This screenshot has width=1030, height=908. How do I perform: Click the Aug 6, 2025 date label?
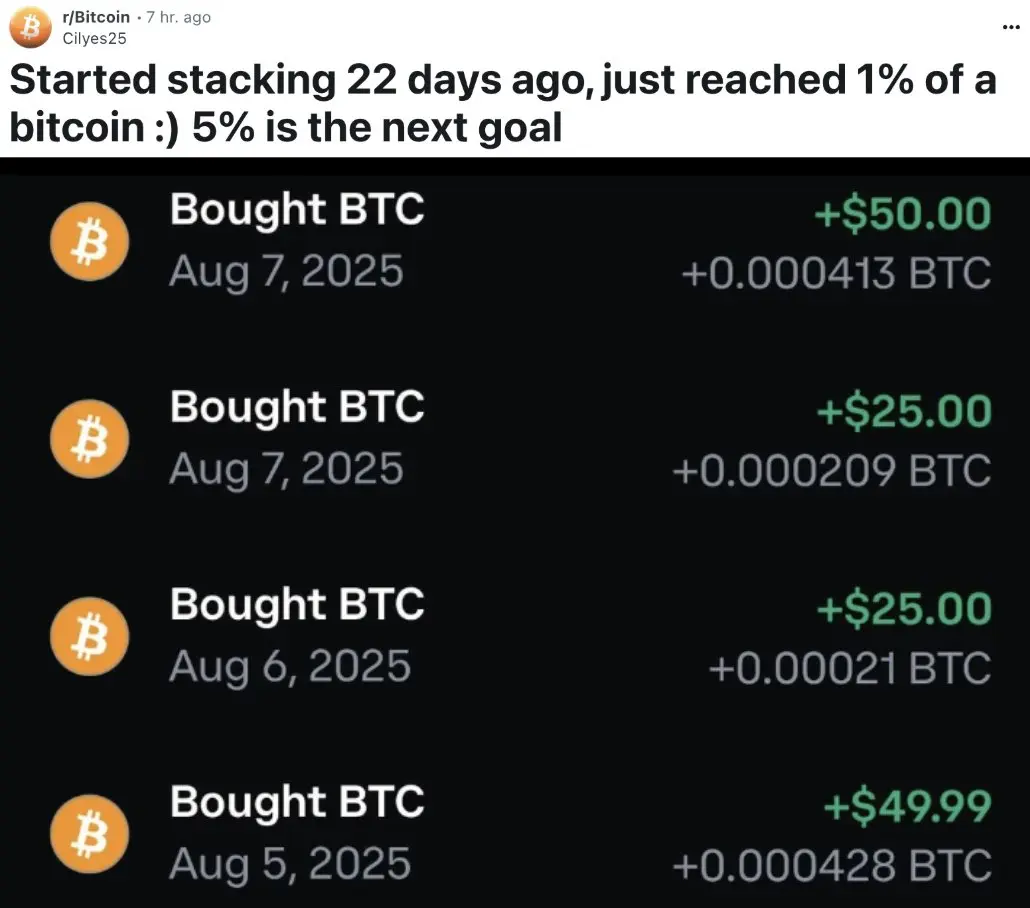tap(290, 666)
